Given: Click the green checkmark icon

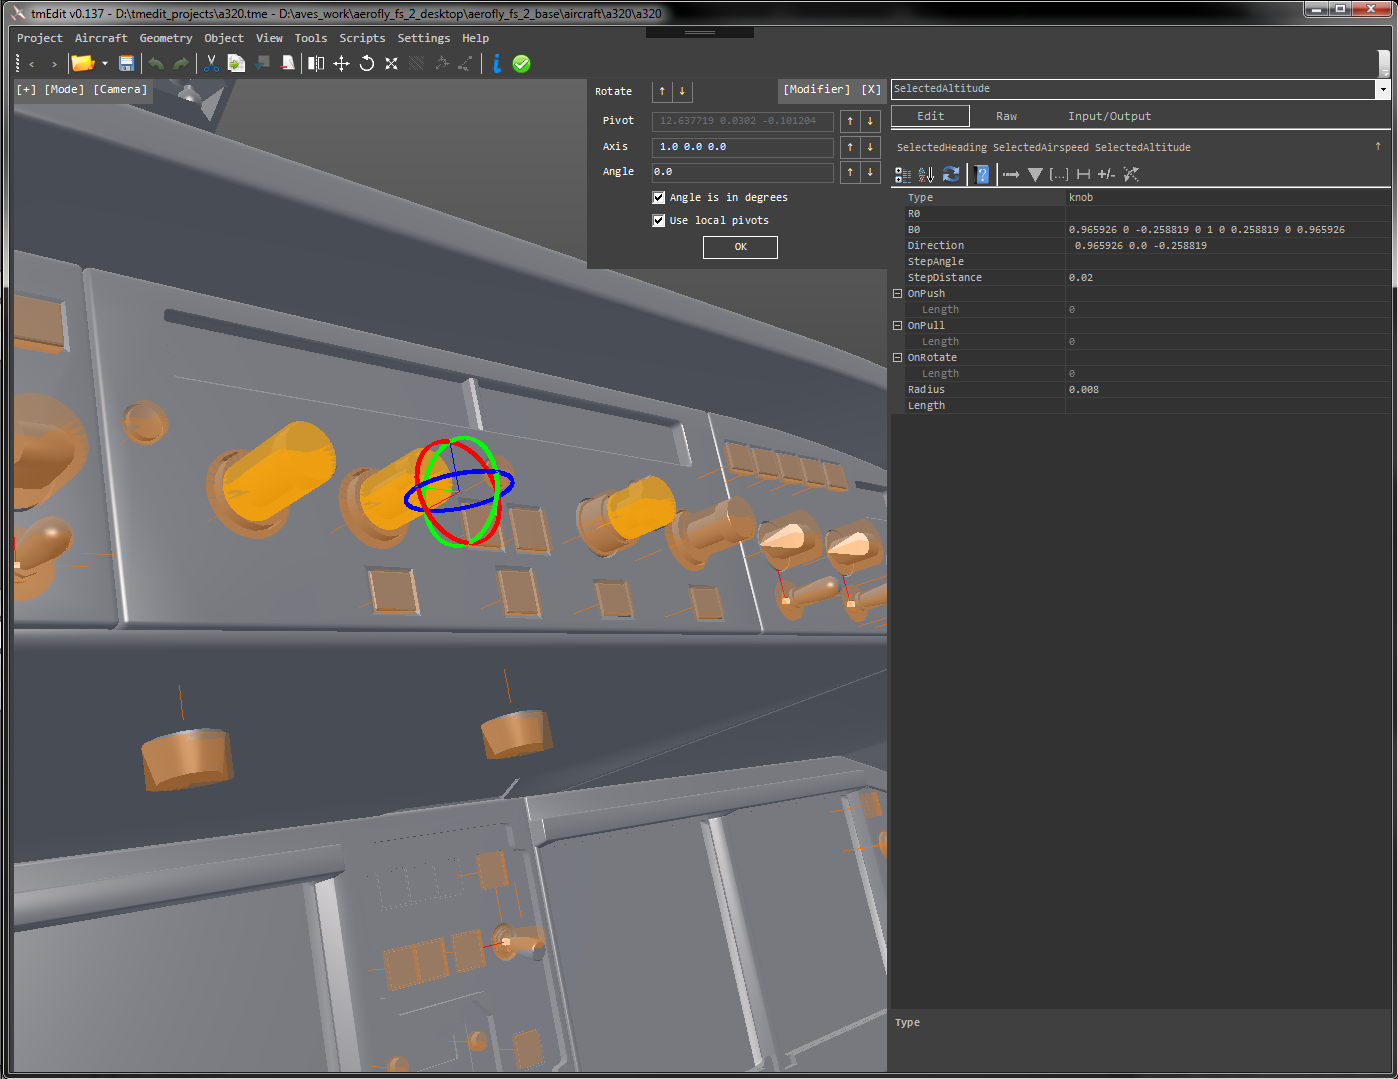Looking at the screenshot, I should [521, 64].
